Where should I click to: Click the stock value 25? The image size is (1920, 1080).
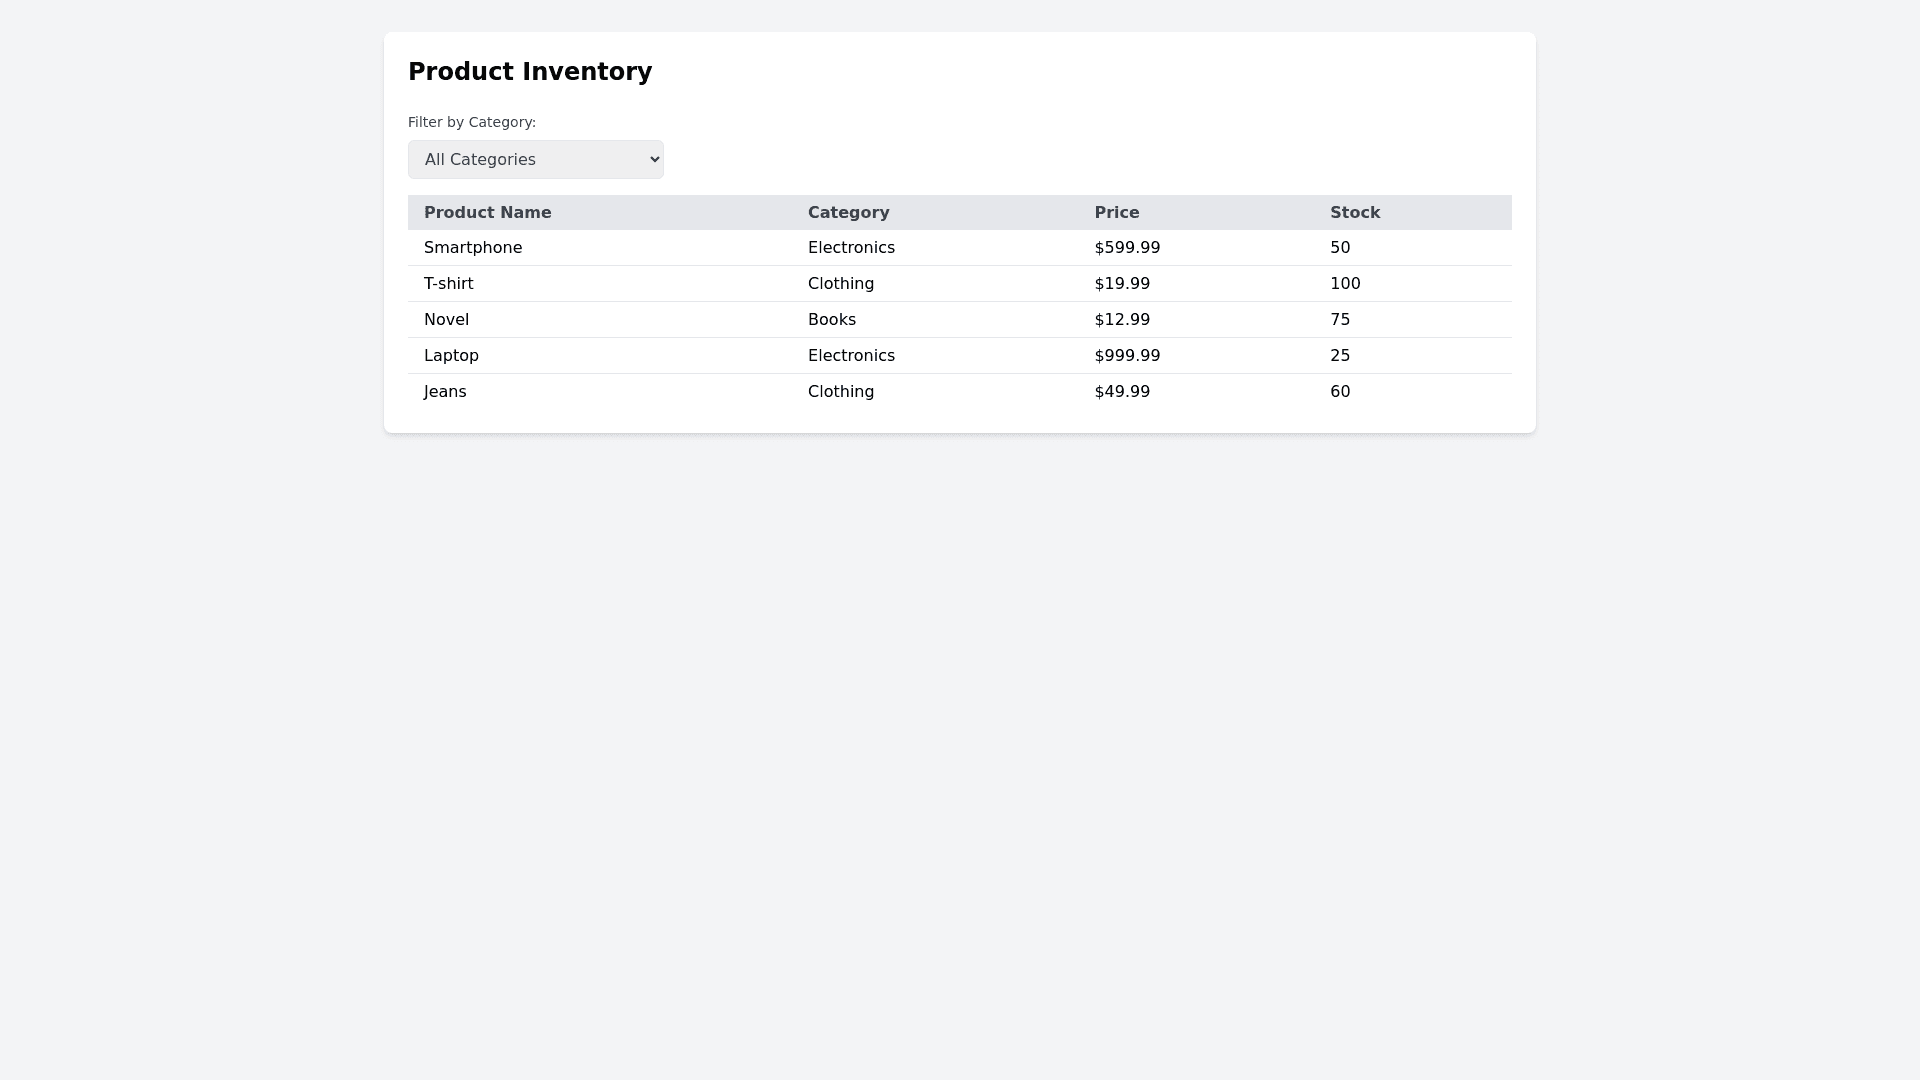coord(1340,356)
